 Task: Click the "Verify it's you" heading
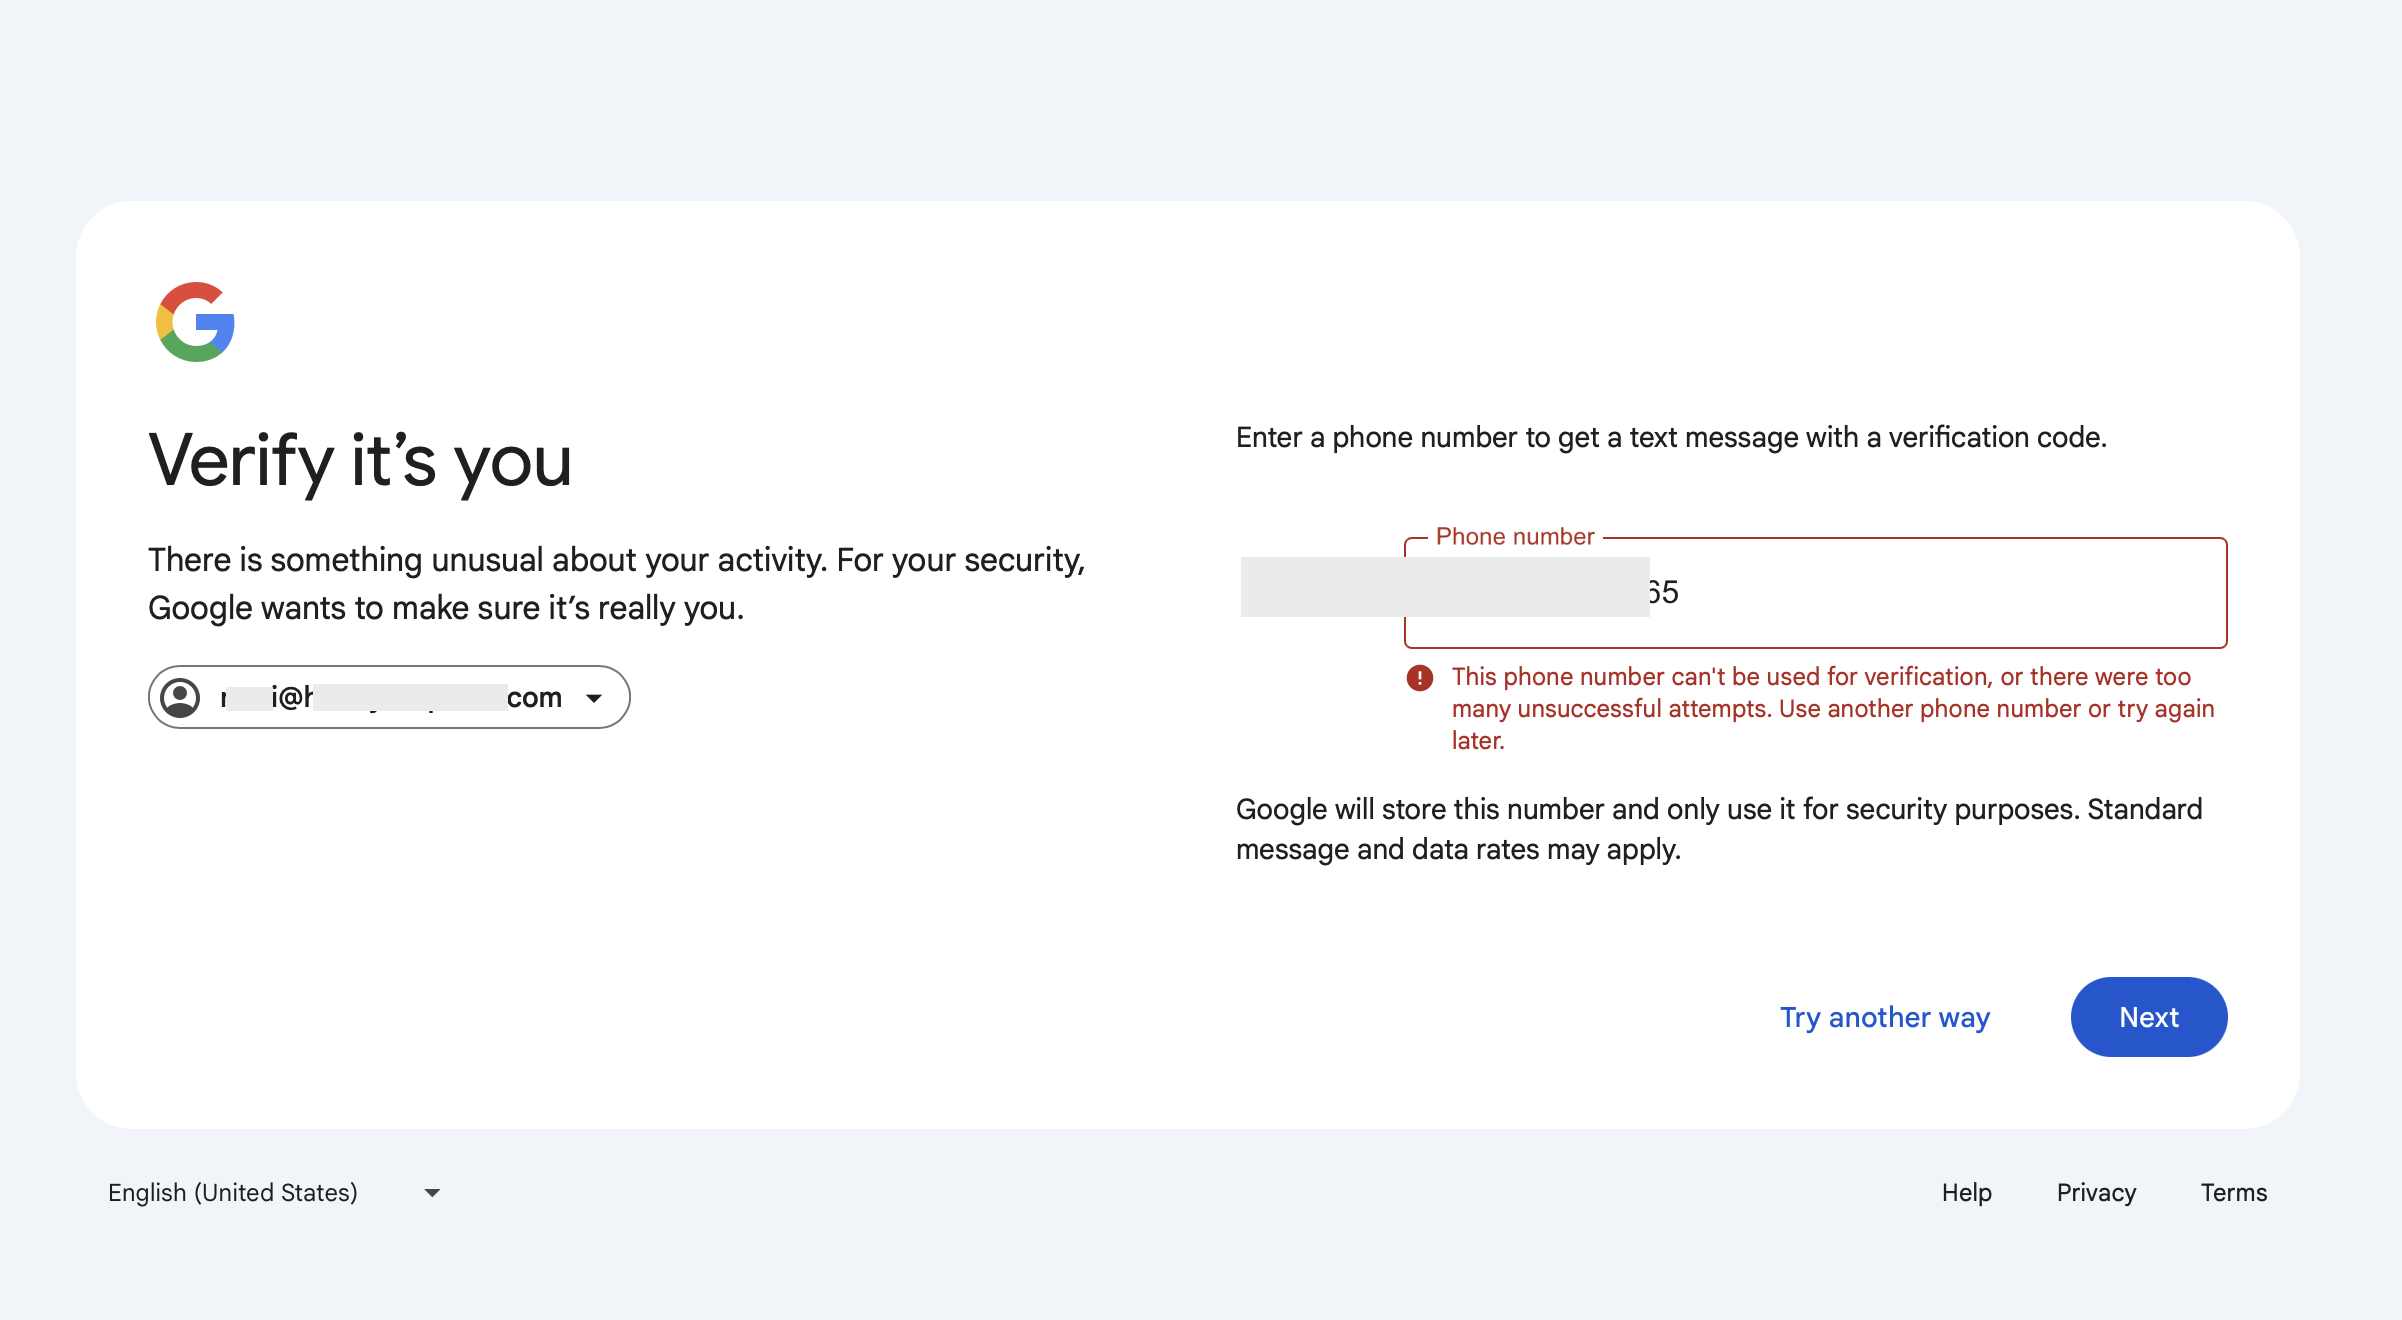click(x=360, y=461)
